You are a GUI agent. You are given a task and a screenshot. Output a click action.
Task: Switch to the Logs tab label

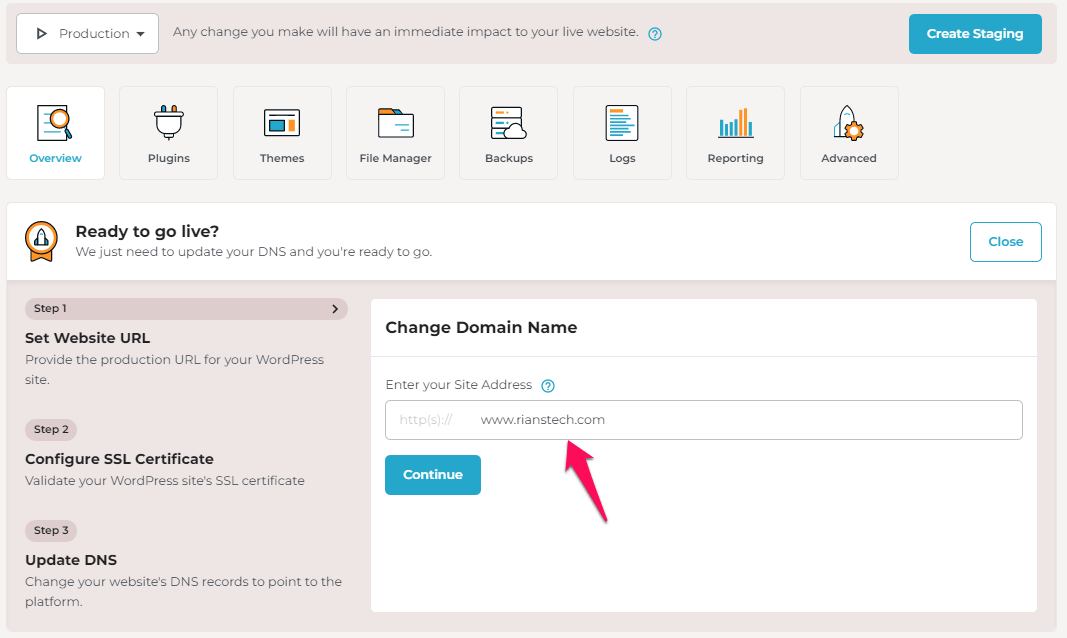pyautogui.click(x=622, y=158)
